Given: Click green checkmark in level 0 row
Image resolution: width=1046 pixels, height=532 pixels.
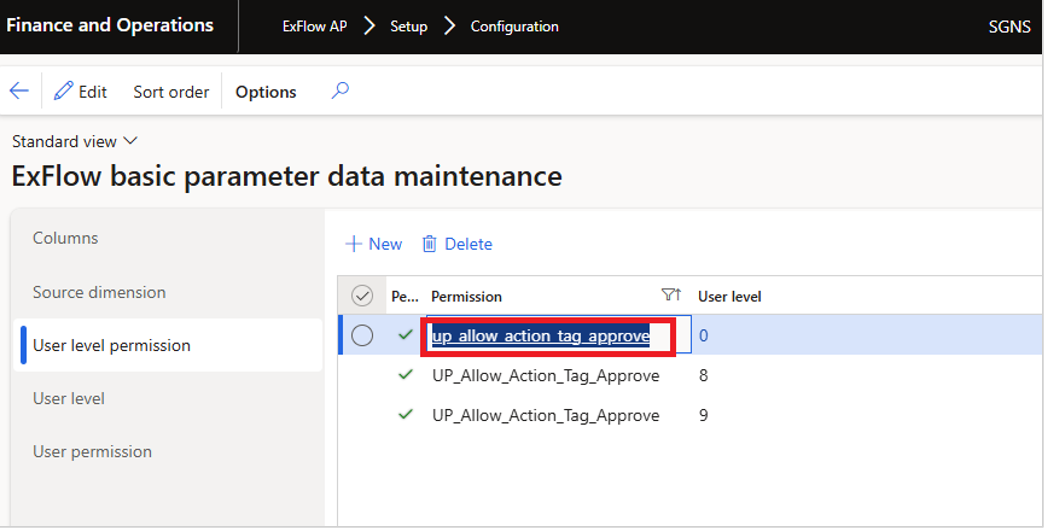Looking at the screenshot, I should [x=405, y=334].
